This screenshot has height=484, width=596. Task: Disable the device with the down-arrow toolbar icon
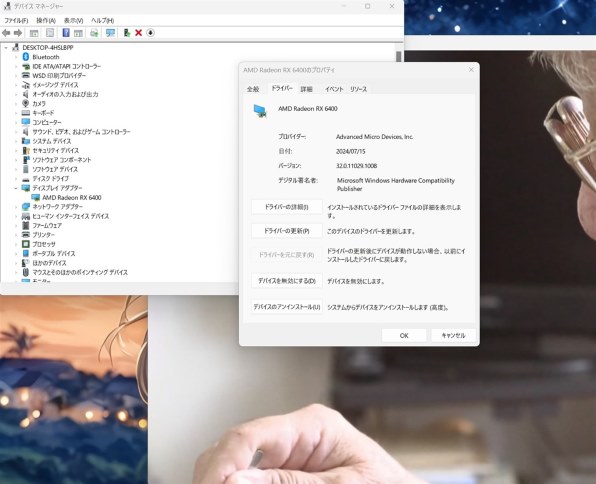pos(150,33)
